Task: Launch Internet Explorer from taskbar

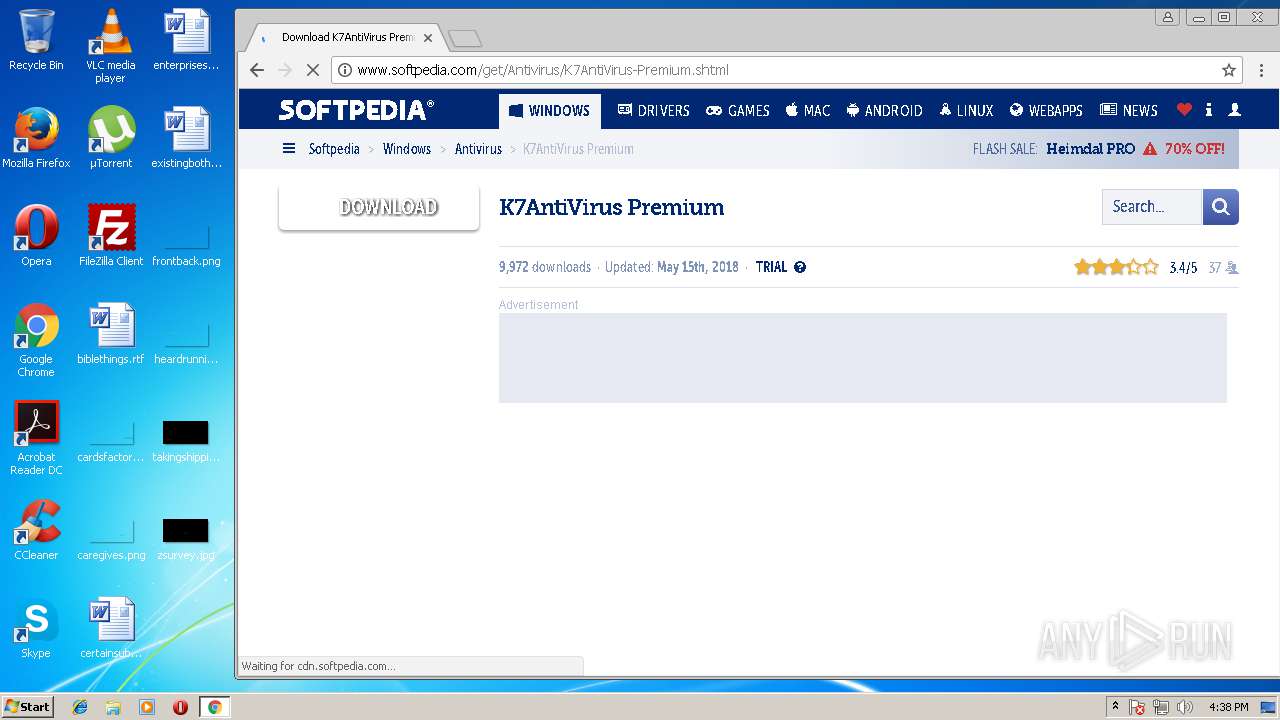Action: tap(80, 707)
